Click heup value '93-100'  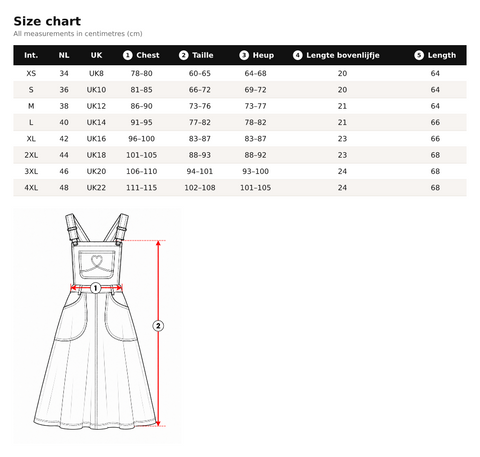point(255,171)
